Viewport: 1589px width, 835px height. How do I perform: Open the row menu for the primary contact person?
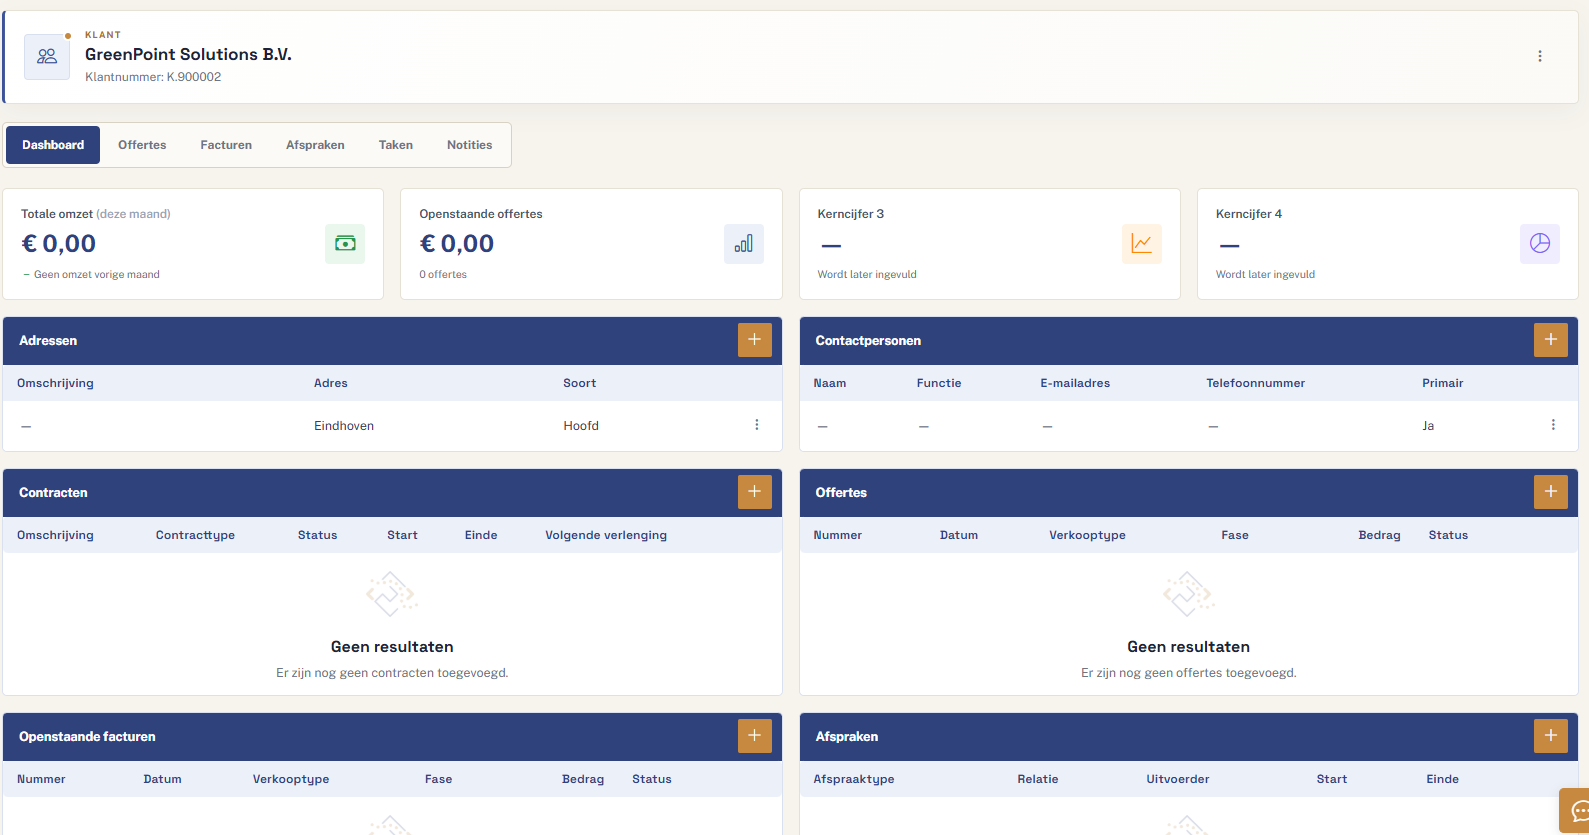[1553, 425]
